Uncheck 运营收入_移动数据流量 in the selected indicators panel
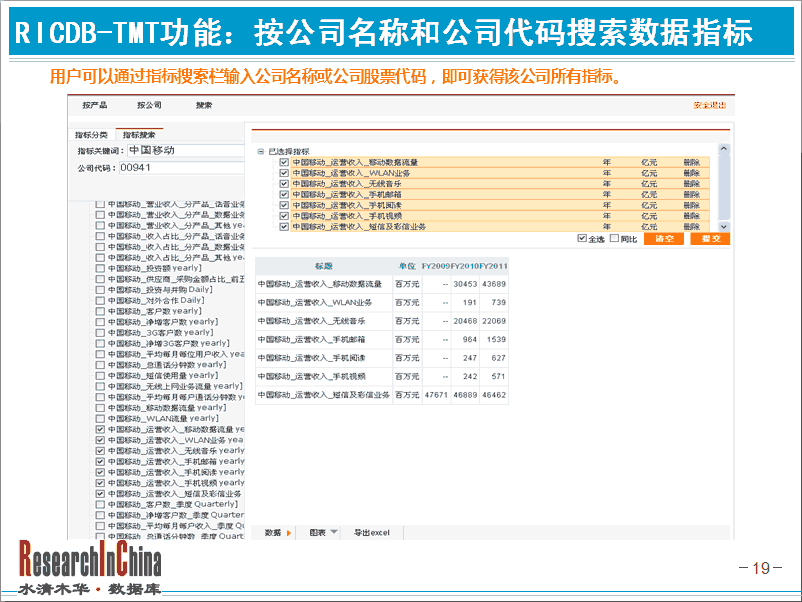This screenshot has width=802, height=602. click(x=284, y=162)
